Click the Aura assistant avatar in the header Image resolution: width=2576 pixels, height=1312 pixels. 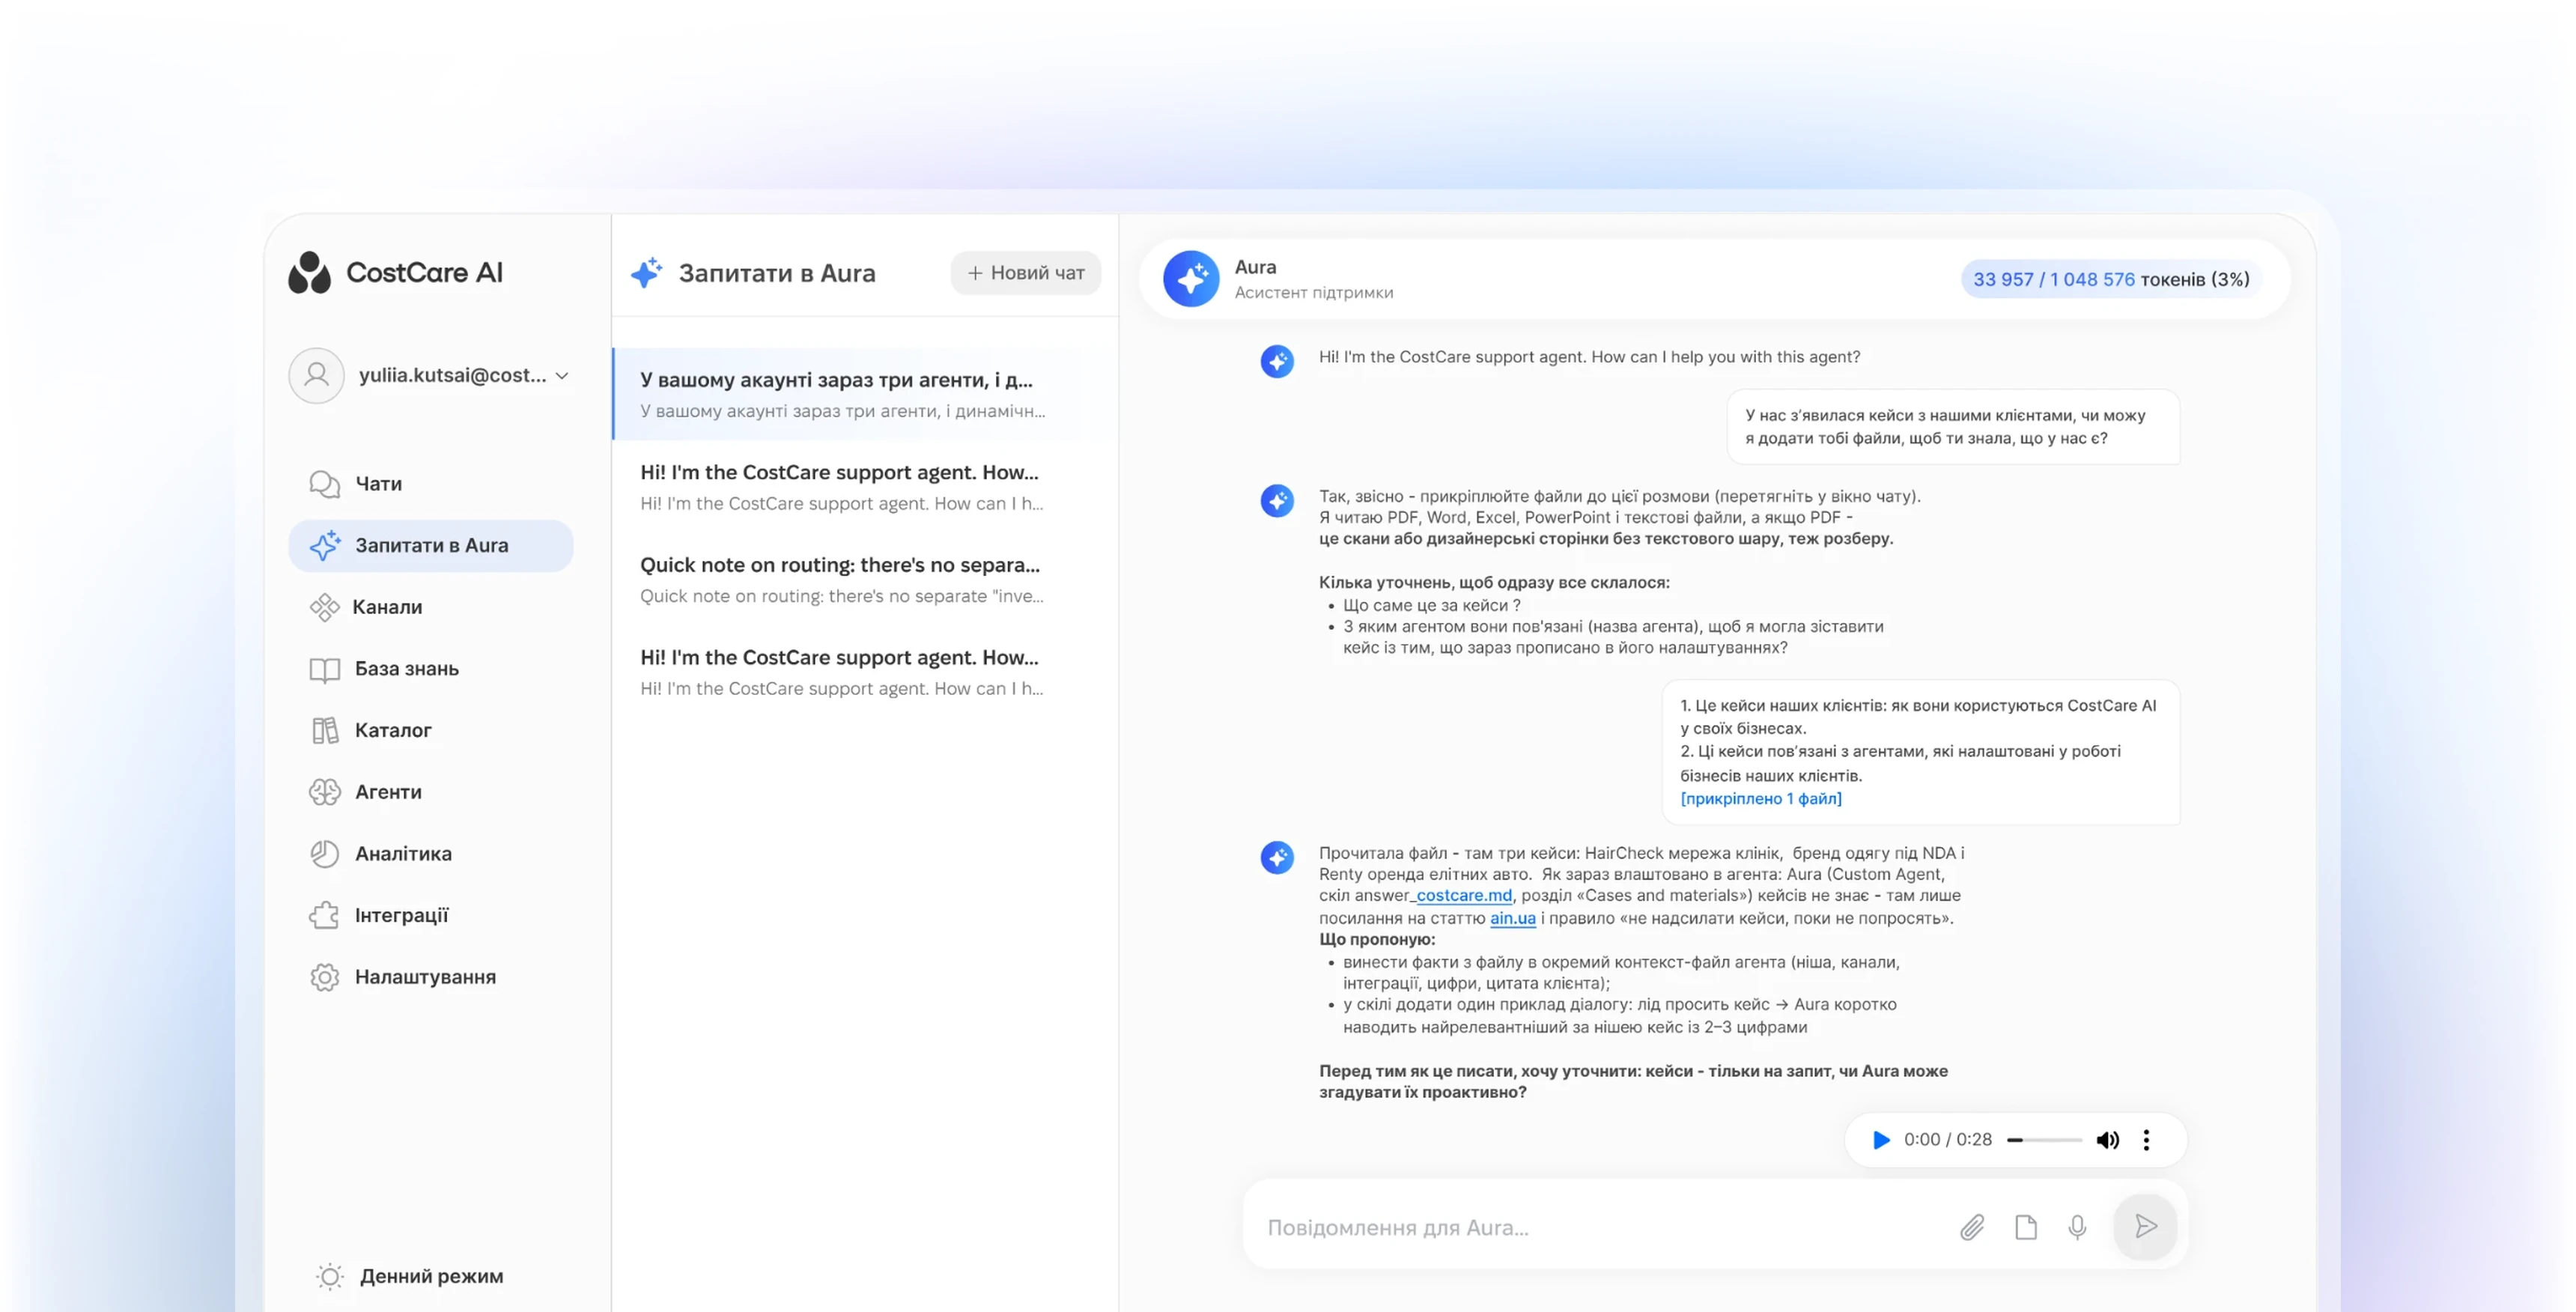[1191, 279]
